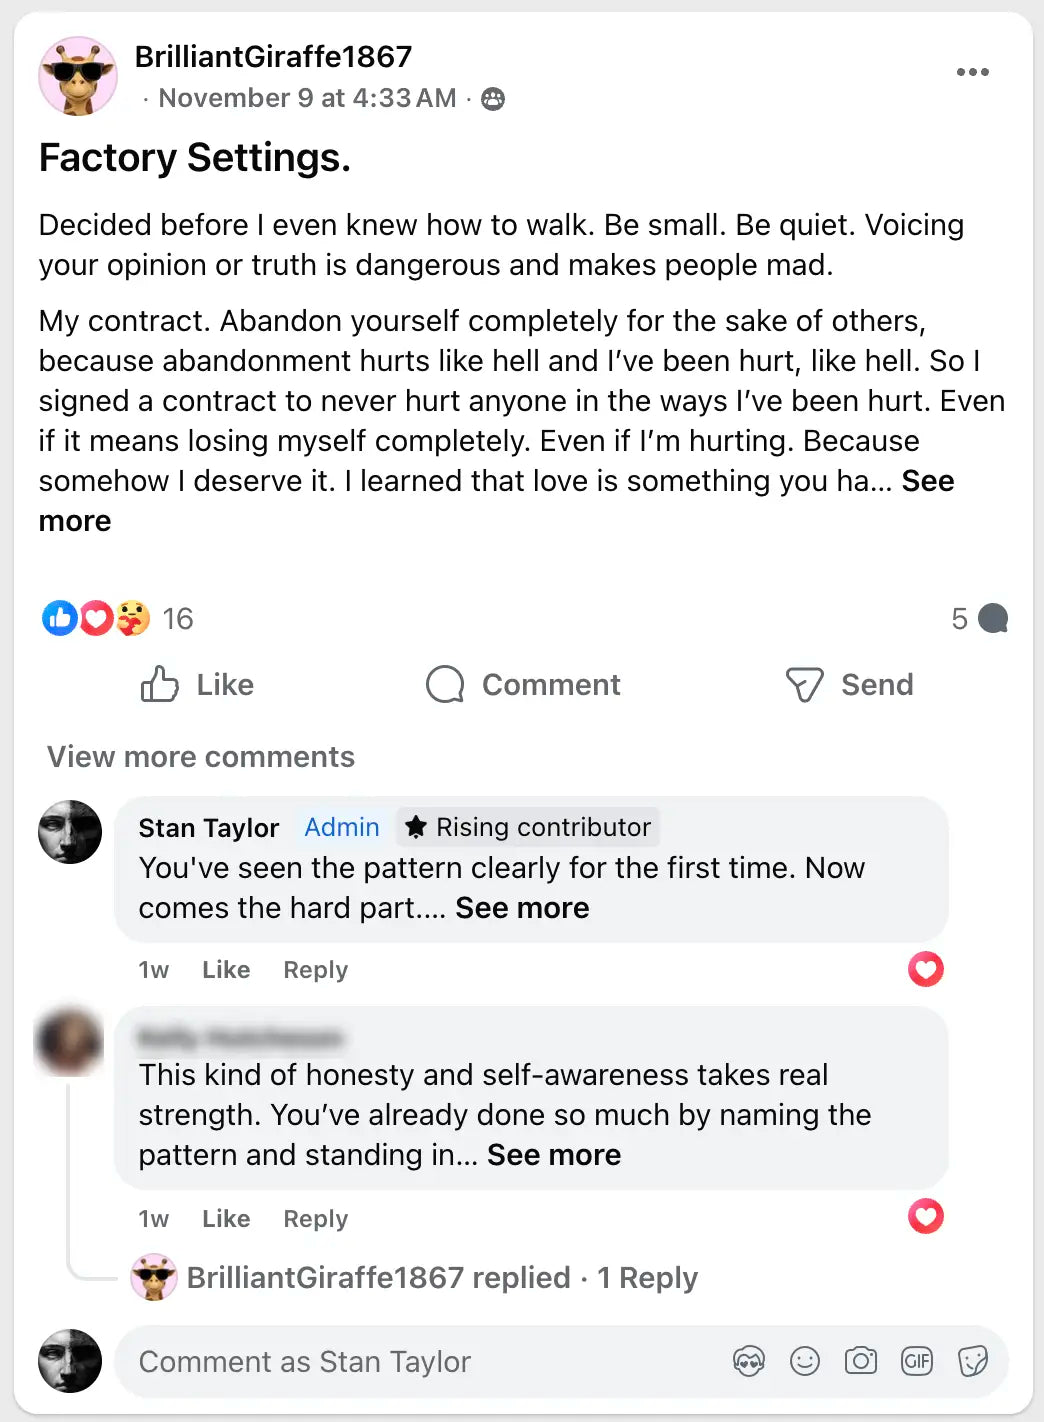Open the sticker picker in comment box

point(973,1361)
